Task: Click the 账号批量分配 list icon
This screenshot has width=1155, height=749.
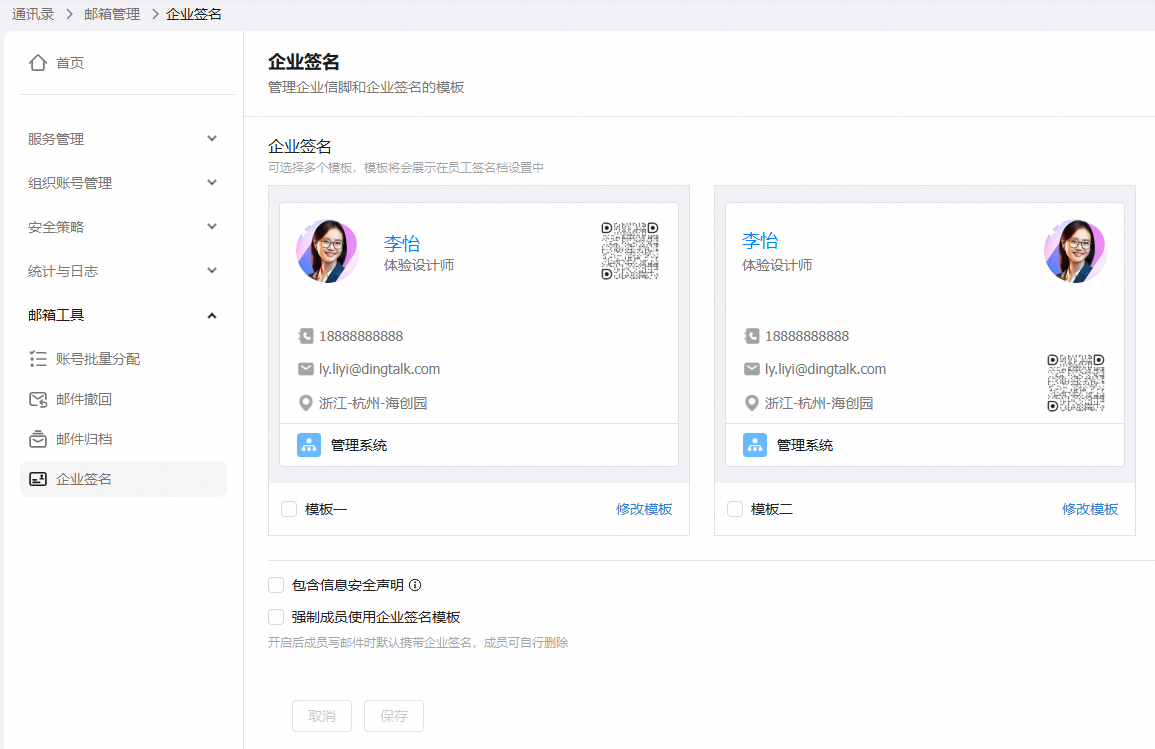Action: coord(38,359)
